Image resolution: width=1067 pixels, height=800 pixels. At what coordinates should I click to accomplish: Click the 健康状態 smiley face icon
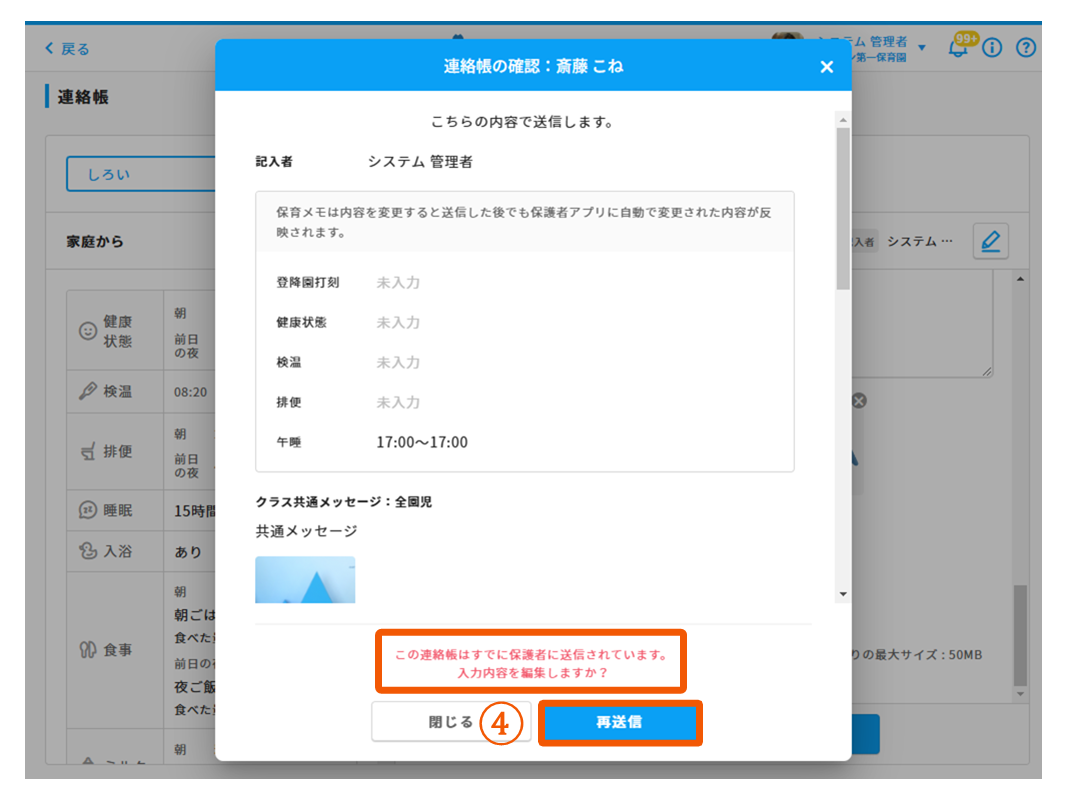[x=88, y=331]
